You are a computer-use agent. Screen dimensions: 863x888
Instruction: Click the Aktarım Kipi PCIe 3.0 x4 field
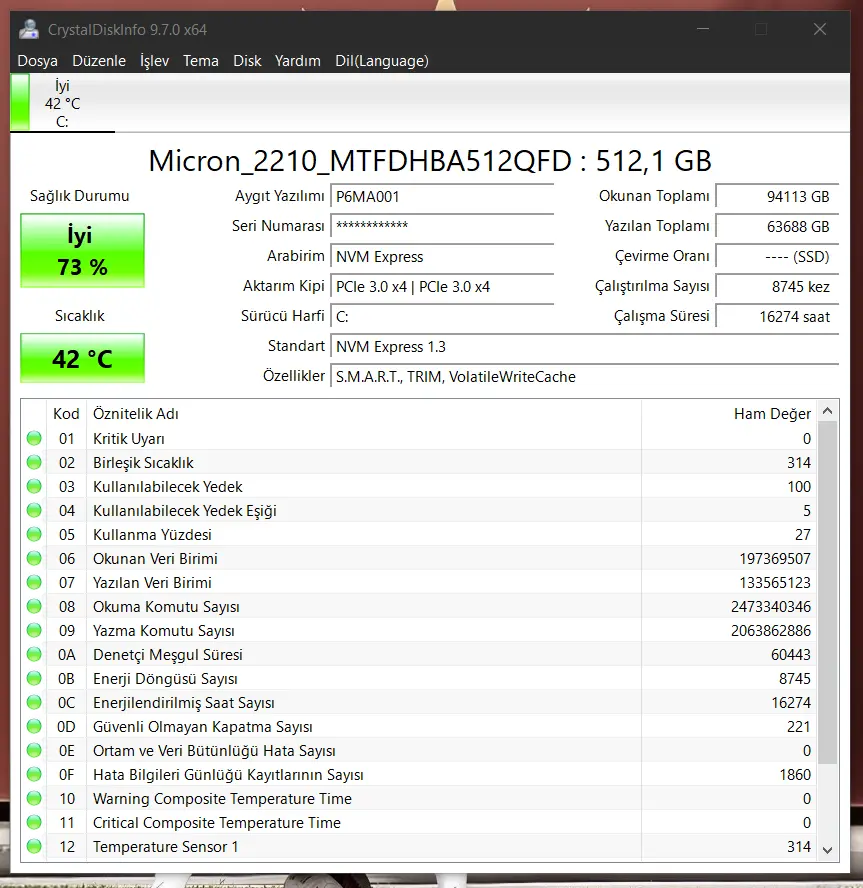pos(442,287)
